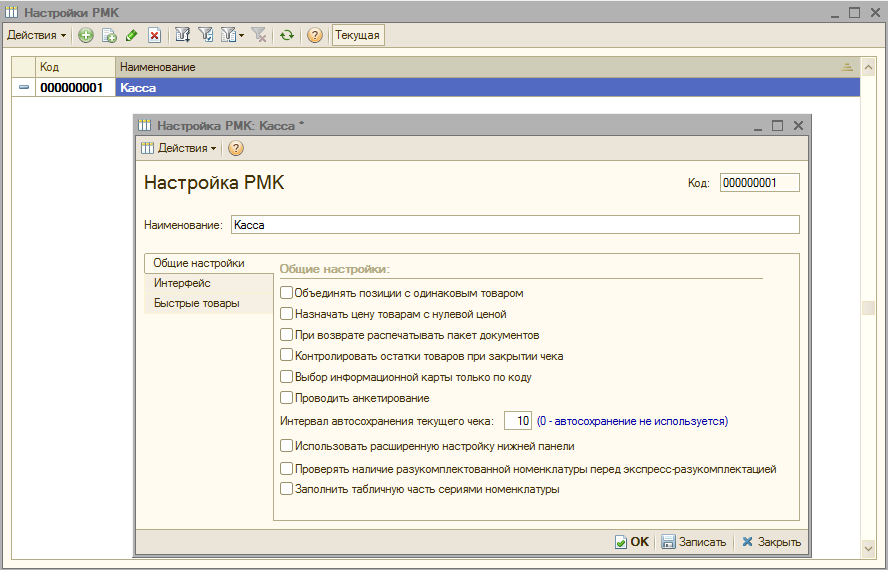Click the red Mark for deletion icon
This screenshot has height=570, width=888.
[x=154, y=35]
